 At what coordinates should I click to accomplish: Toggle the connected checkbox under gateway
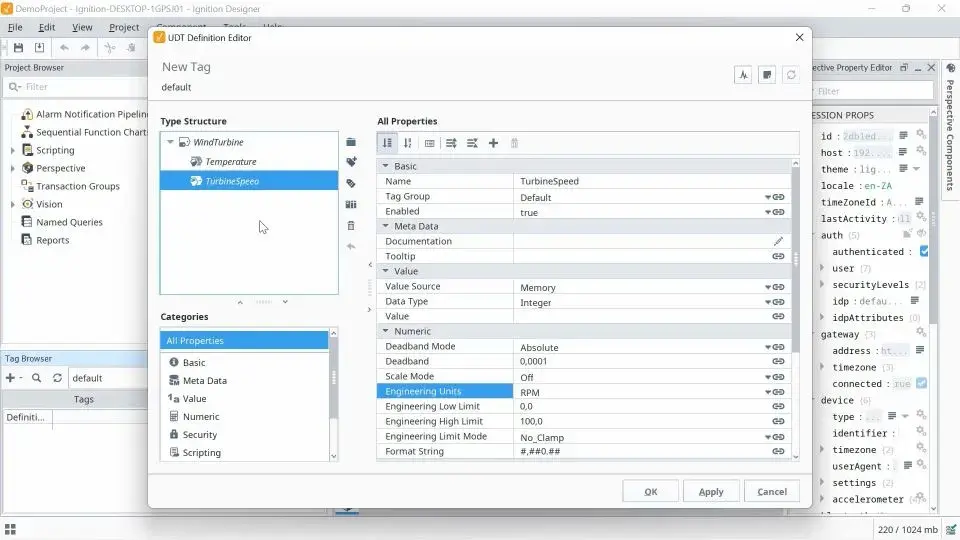coord(921,383)
